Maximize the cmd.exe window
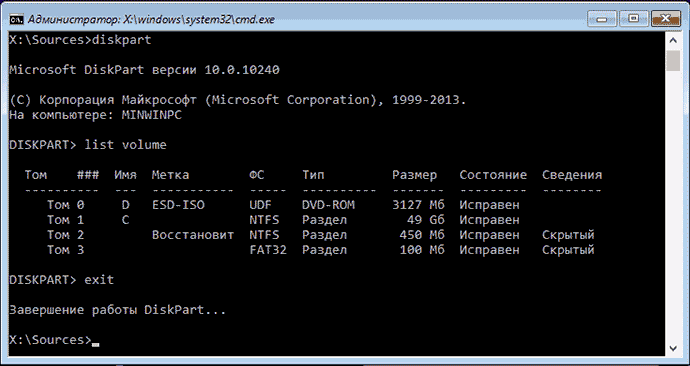The image size is (690, 366). pos(634,19)
